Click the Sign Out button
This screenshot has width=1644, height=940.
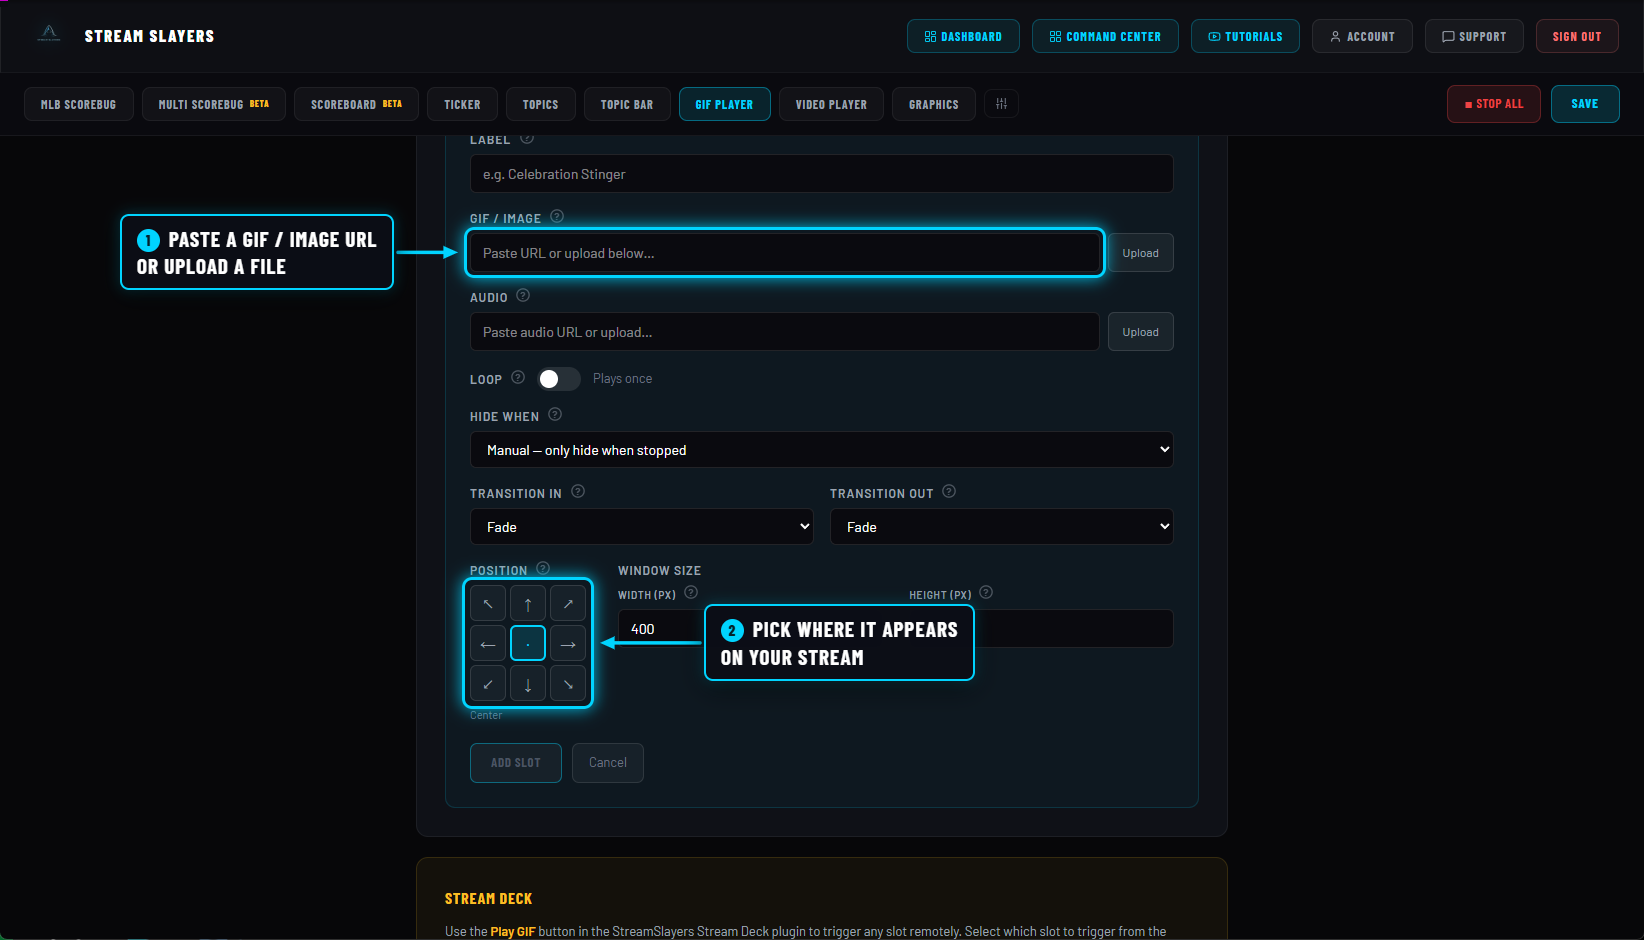1577,36
